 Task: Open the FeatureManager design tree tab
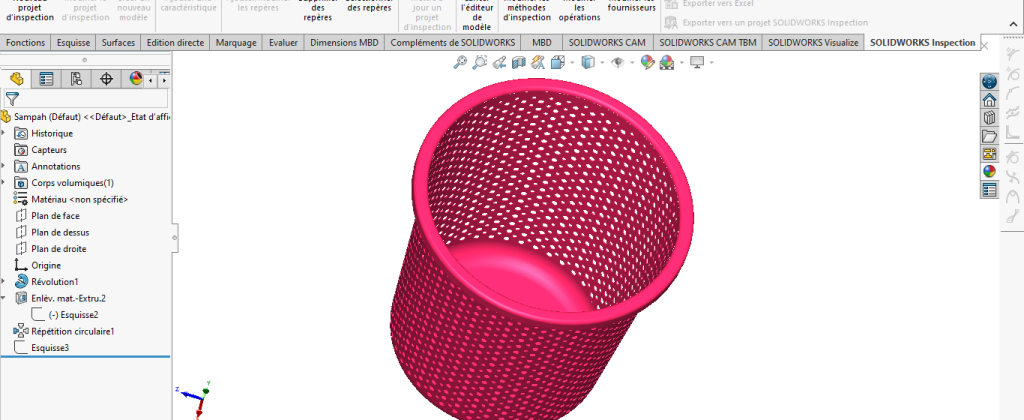[x=16, y=79]
